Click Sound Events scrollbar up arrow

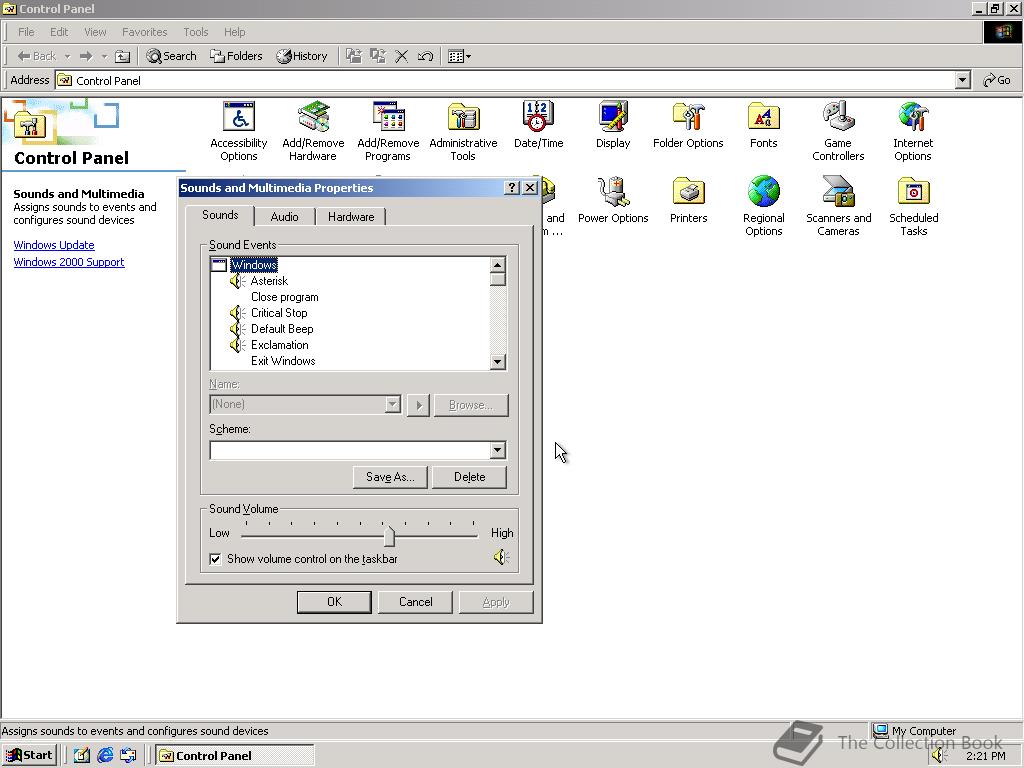click(498, 264)
